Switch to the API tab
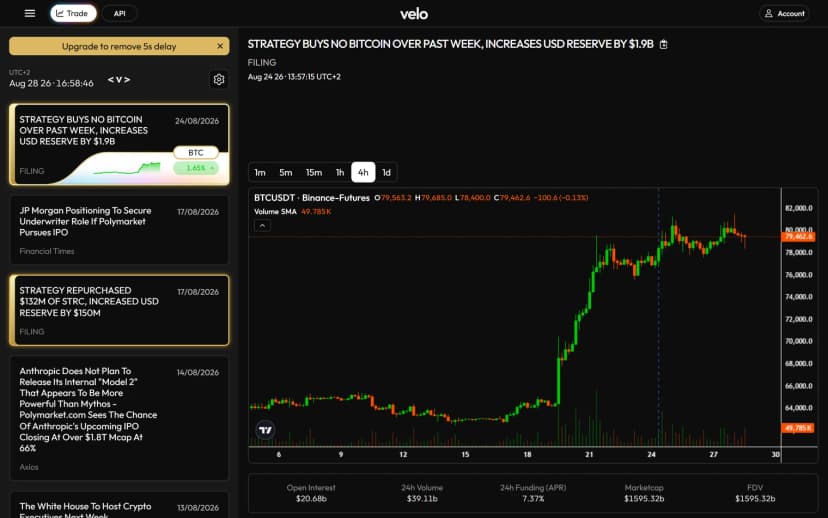Image resolution: width=828 pixels, height=518 pixels. [x=120, y=13]
